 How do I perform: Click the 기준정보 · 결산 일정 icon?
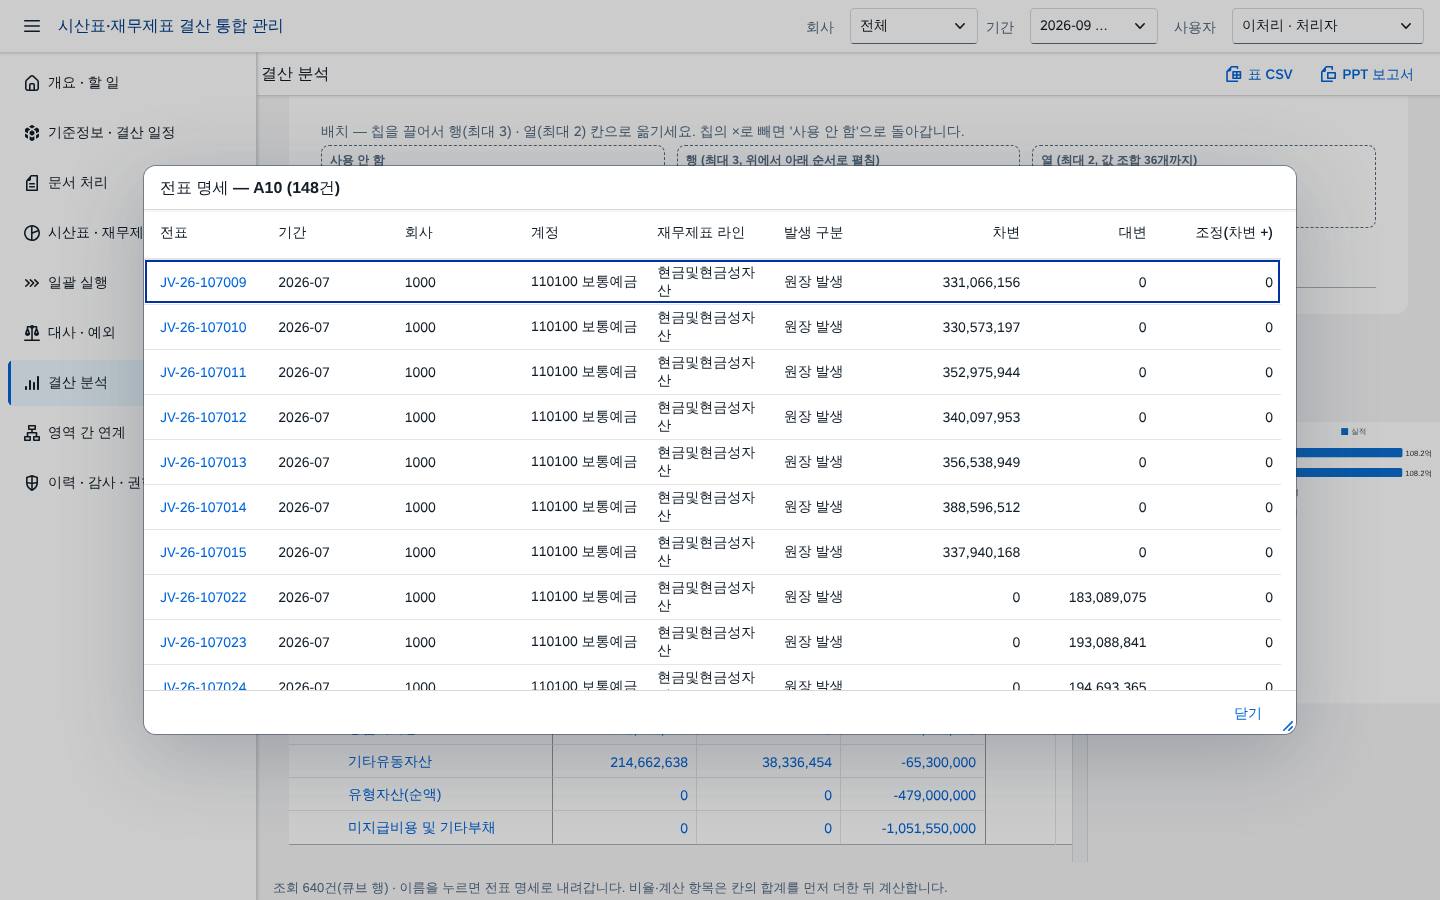[32, 133]
